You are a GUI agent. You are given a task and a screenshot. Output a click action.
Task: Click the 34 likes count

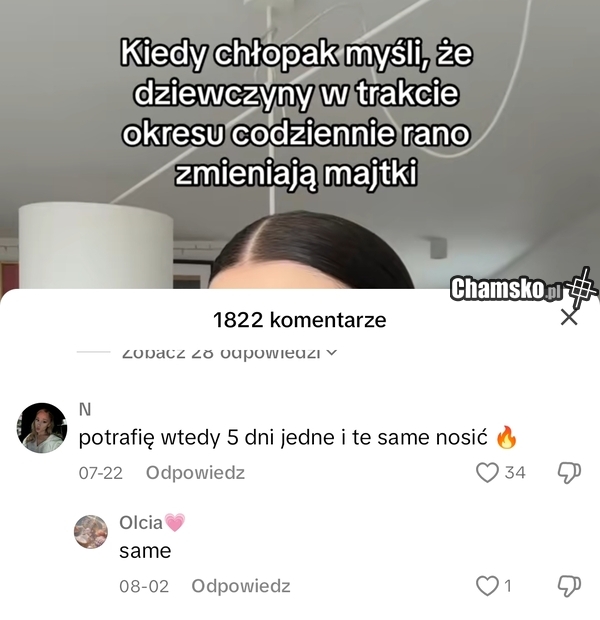[x=515, y=473]
